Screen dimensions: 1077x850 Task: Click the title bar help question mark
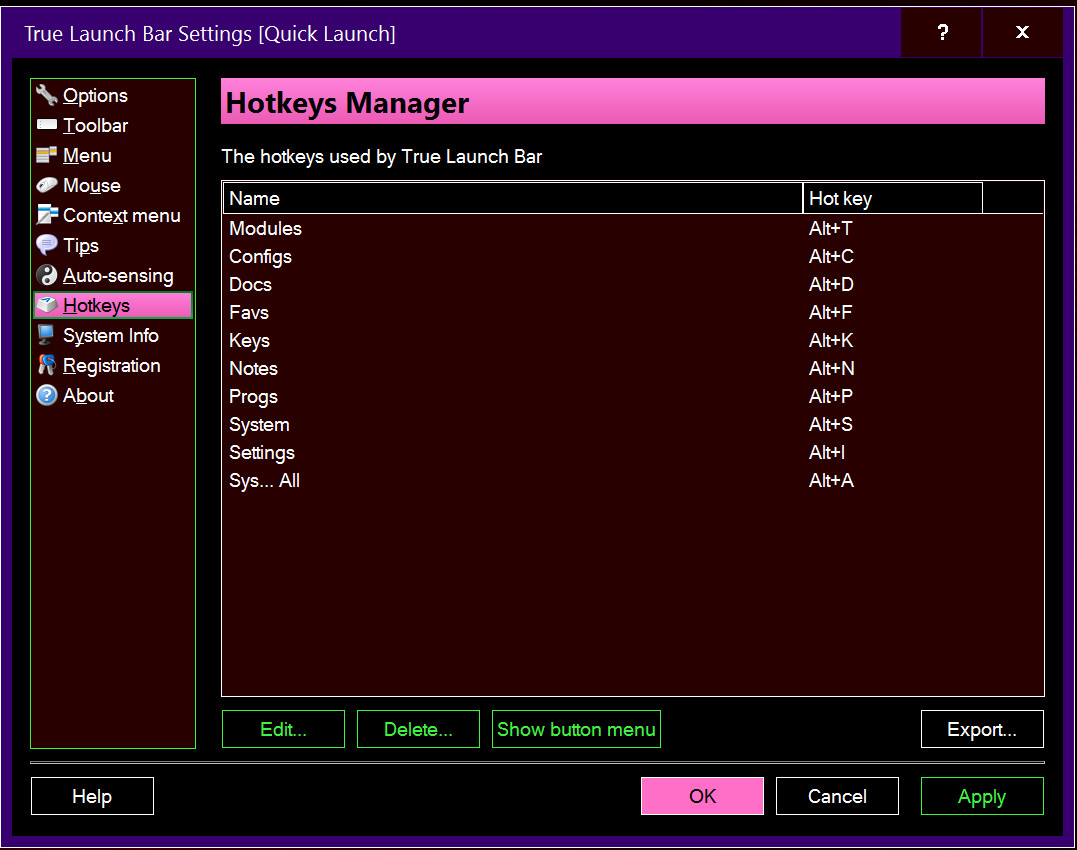tap(942, 32)
